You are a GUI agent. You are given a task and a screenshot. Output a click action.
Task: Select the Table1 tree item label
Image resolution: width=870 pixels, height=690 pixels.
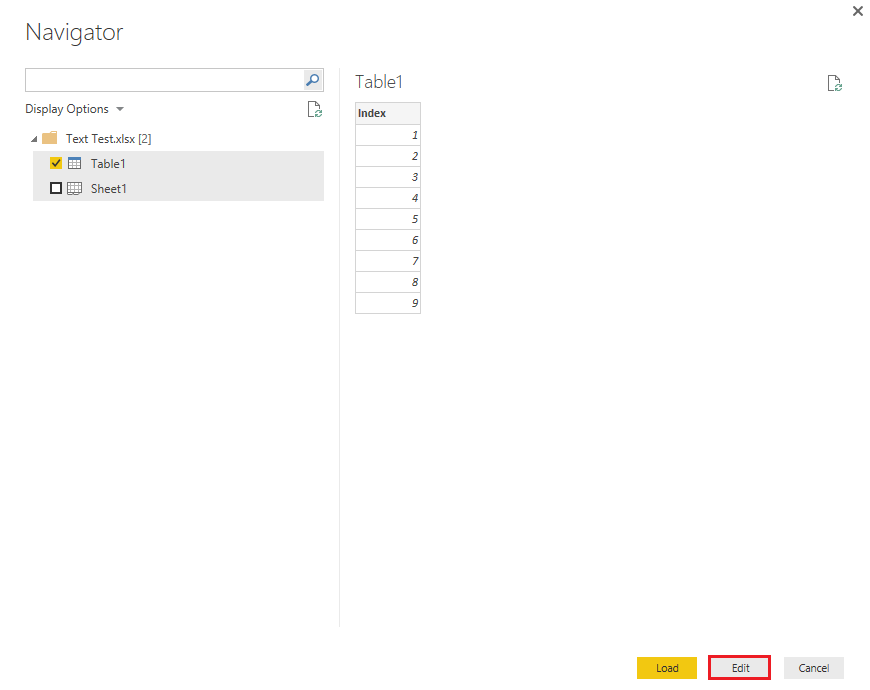coord(108,164)
